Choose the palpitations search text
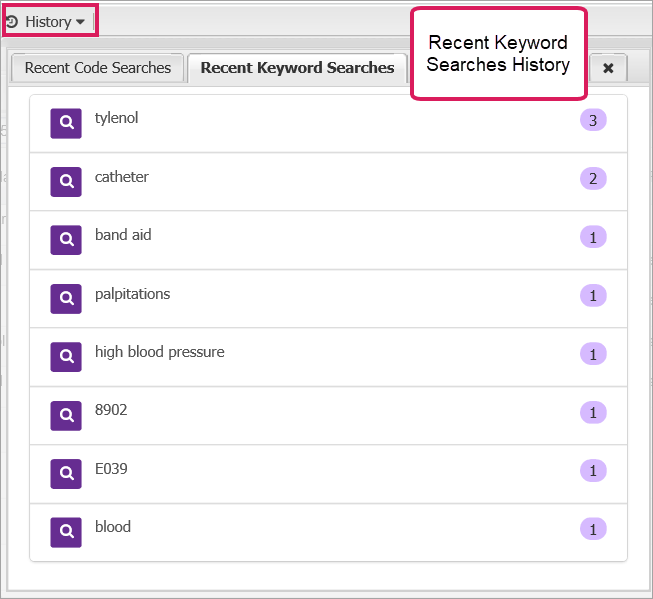The image size is (653, 599). [x=132, y=294]
